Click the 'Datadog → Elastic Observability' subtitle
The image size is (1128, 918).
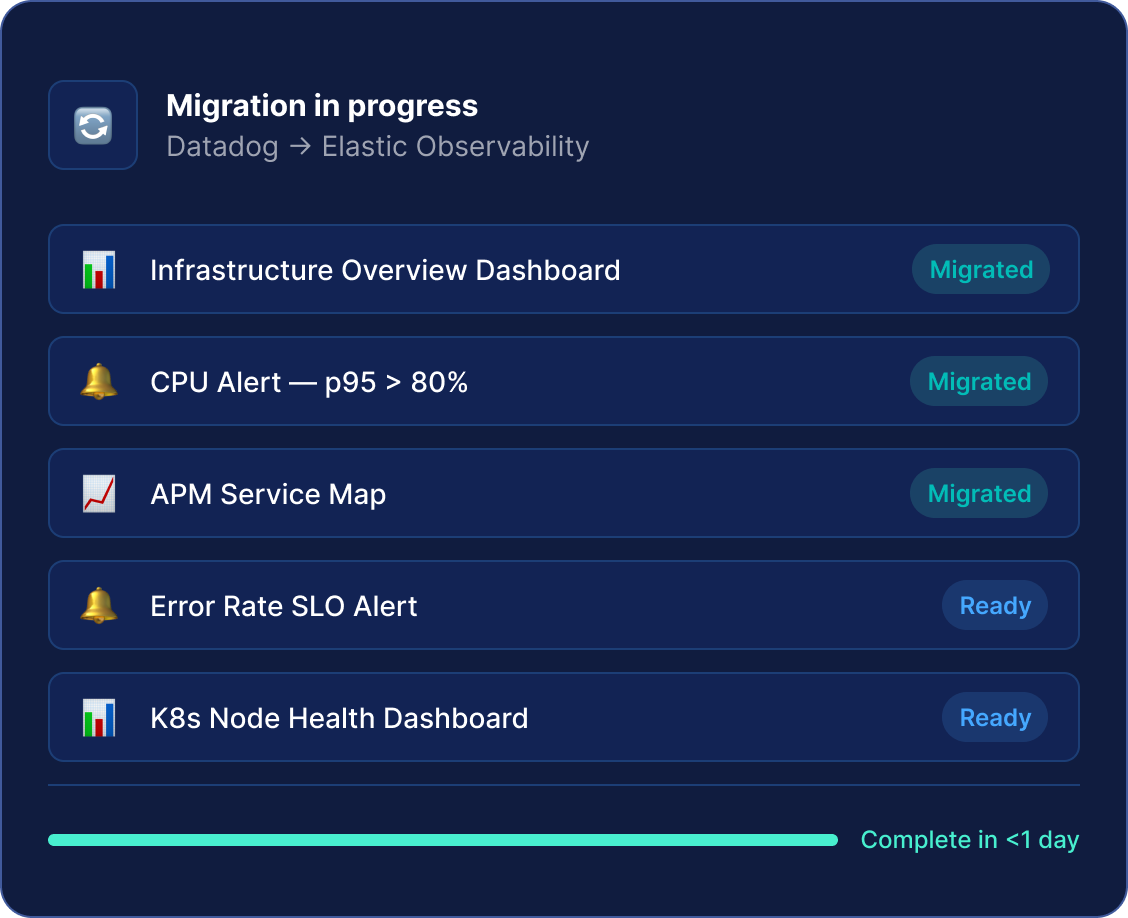[x=377, y=146]
